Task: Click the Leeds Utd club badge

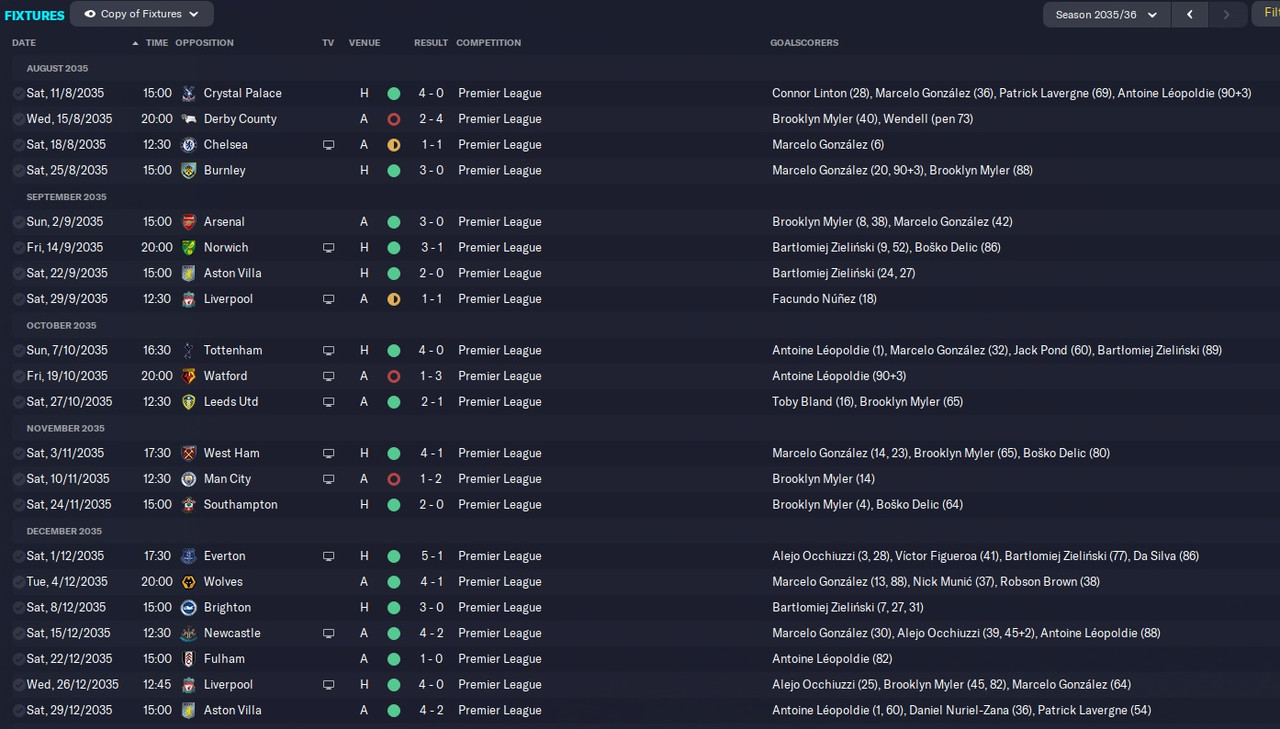Action: tap(189, 402)
